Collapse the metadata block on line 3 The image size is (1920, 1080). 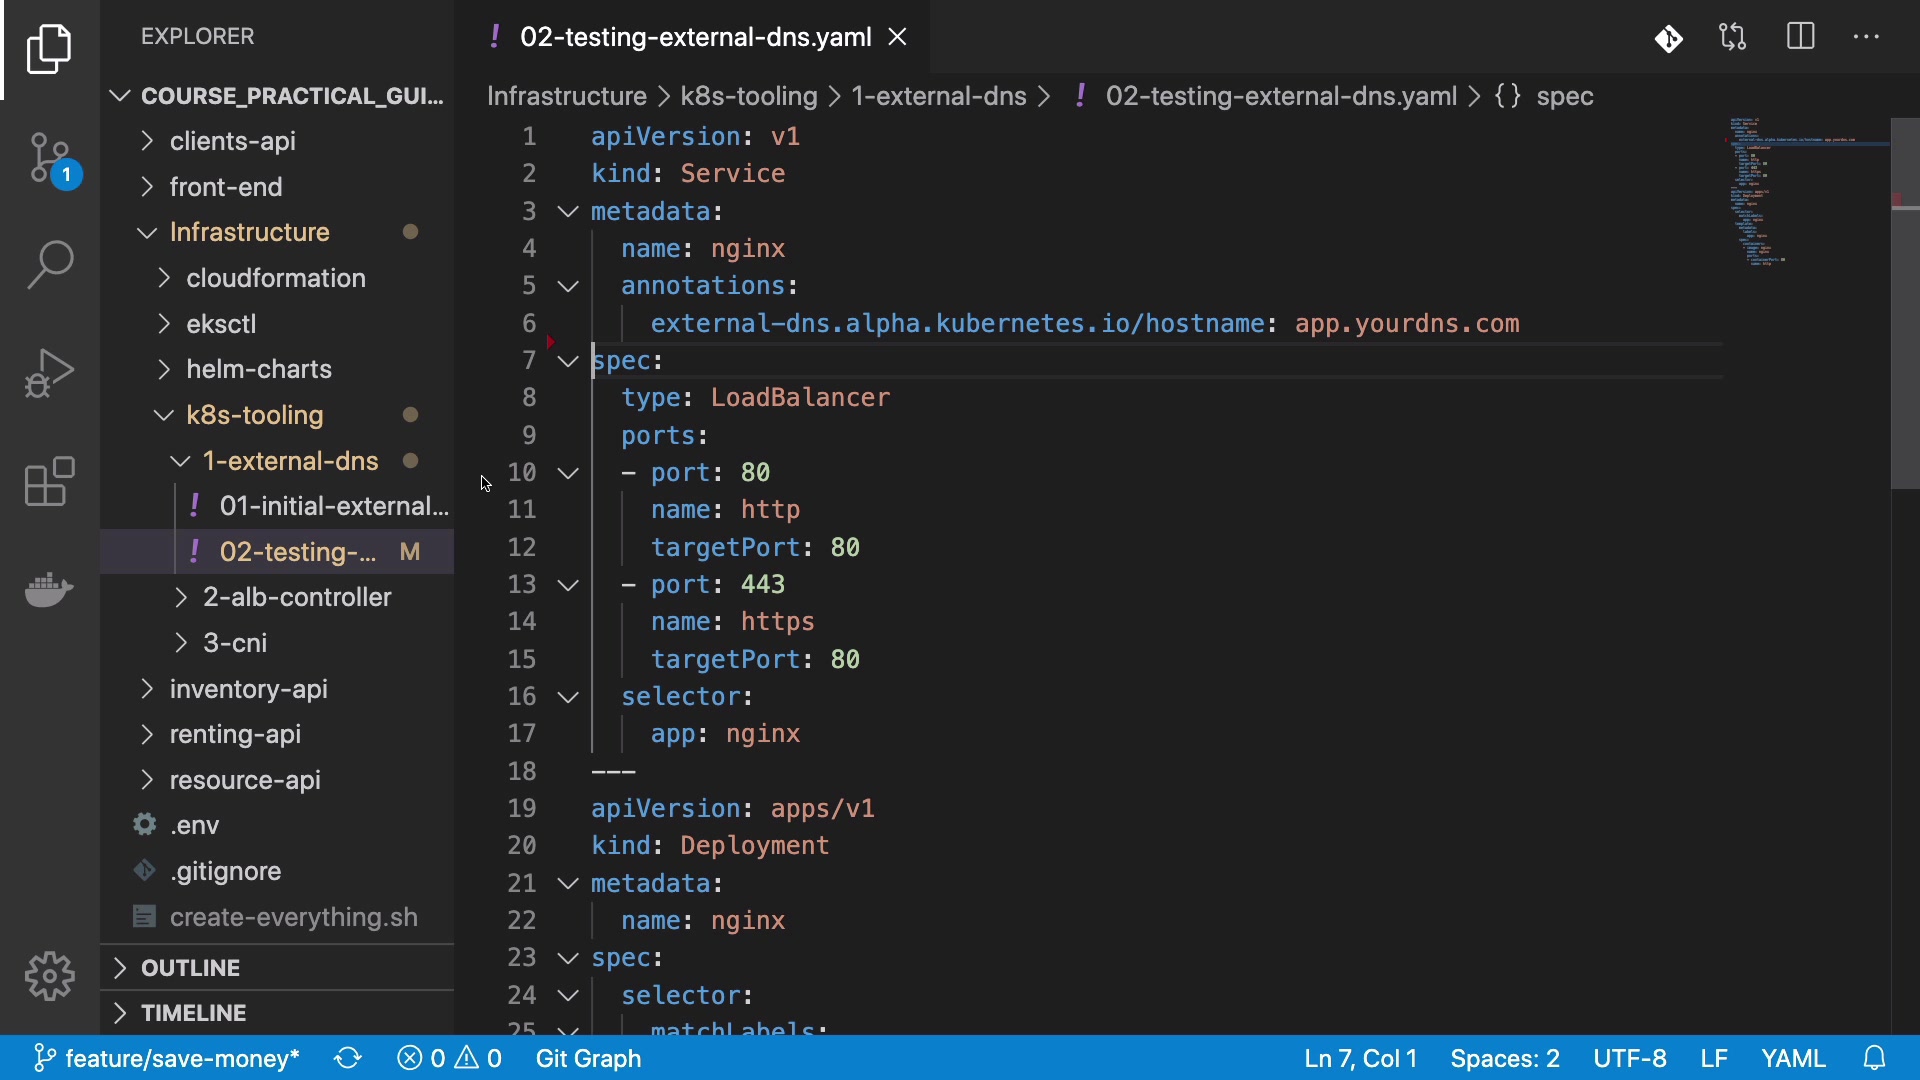(568, 212)
